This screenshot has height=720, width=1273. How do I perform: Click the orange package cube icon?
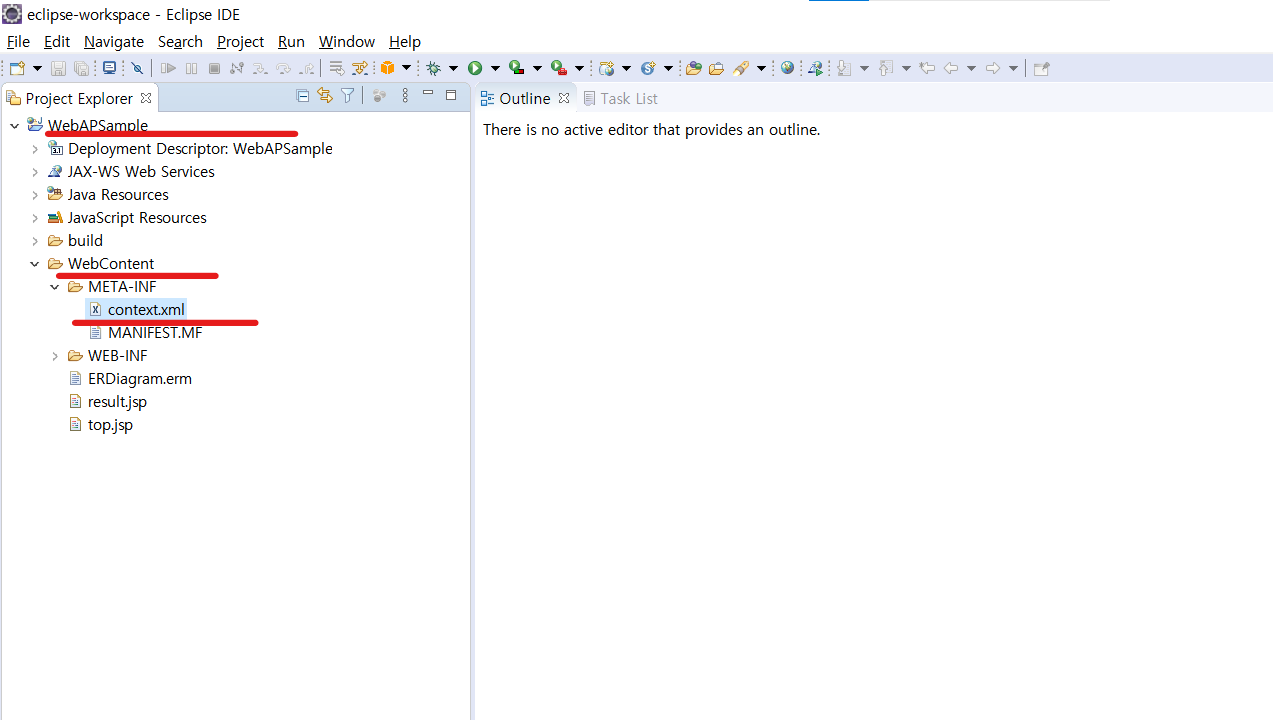pyautogui.click(x=387, y=68)
